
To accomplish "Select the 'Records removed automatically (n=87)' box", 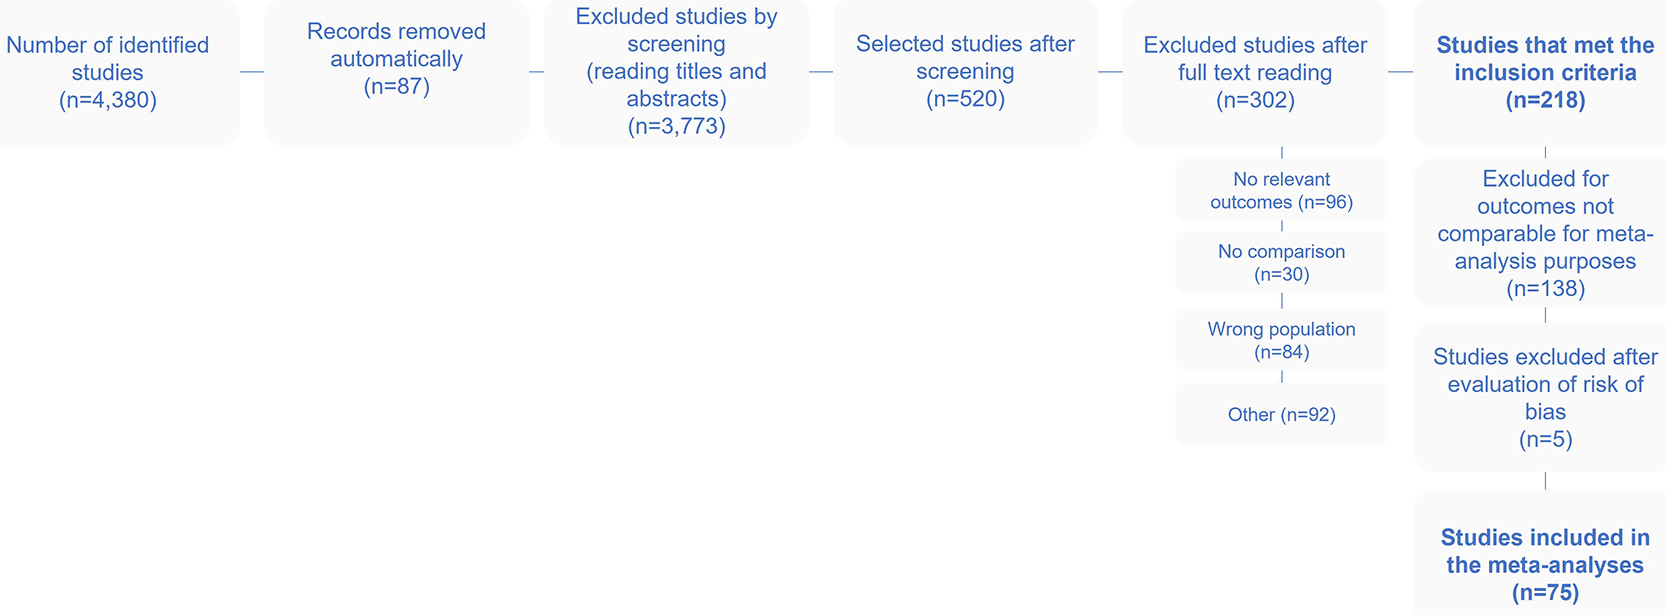I will click(396, 72).
